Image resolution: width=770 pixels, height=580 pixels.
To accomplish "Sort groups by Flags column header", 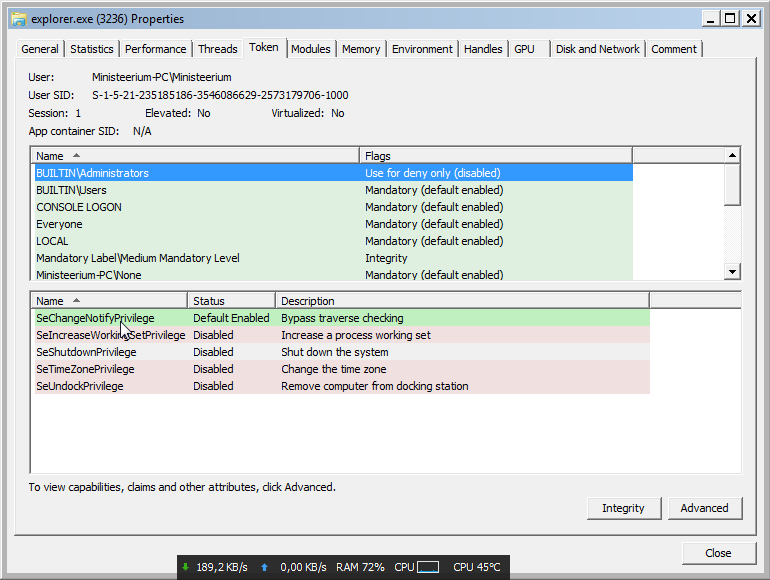I will [495, 156].
